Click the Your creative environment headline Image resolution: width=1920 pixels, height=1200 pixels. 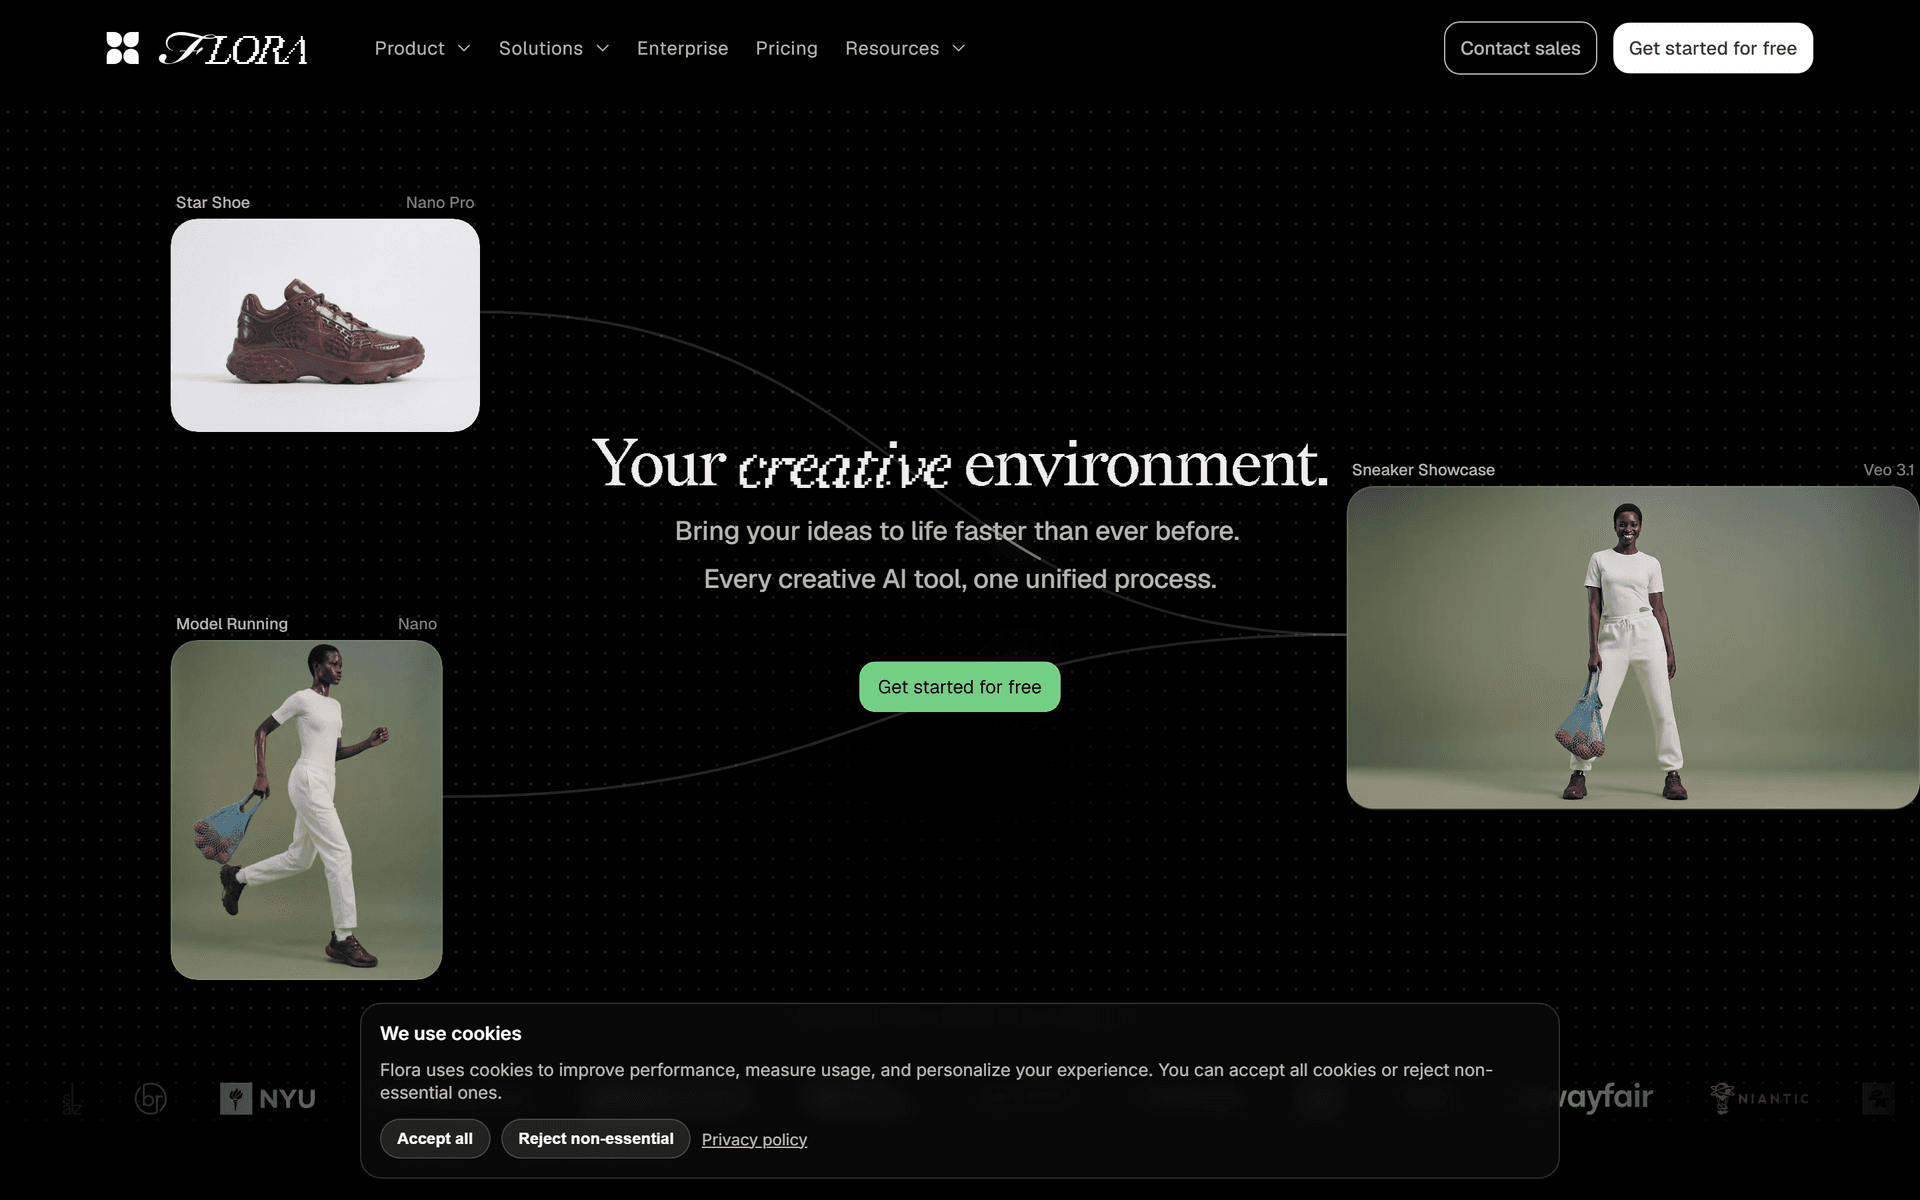(960, 464)
